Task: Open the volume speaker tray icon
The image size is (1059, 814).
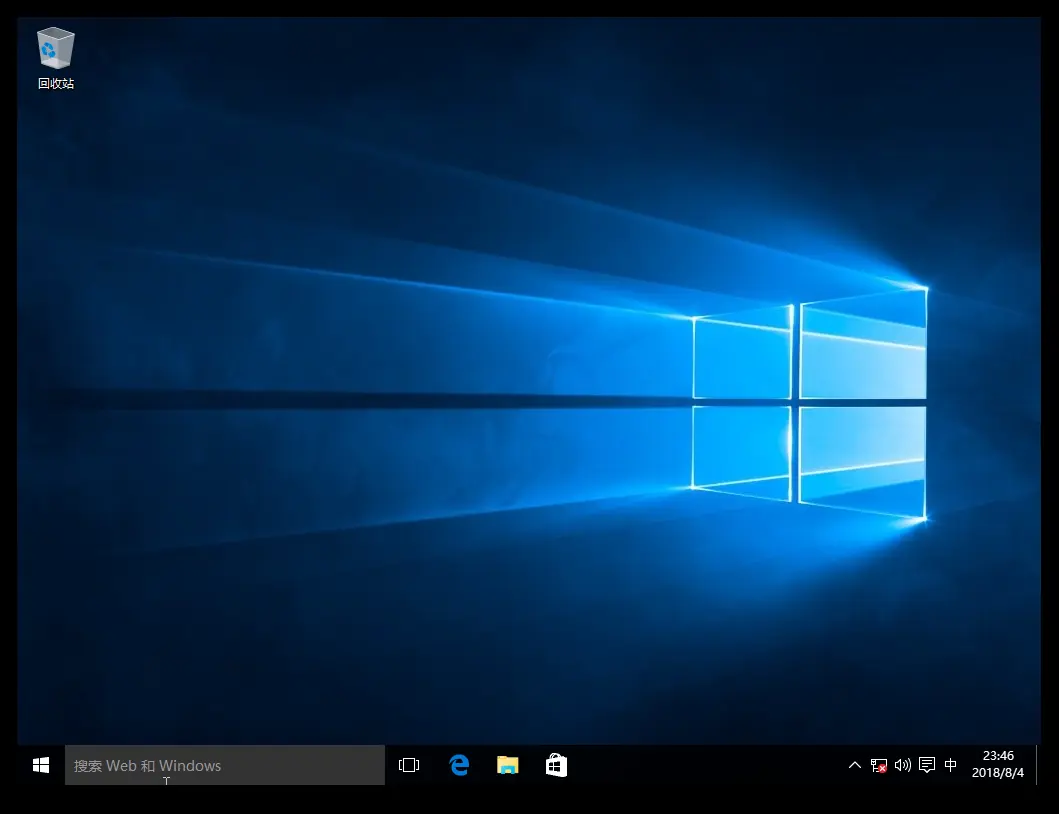Action: [902, 765]
